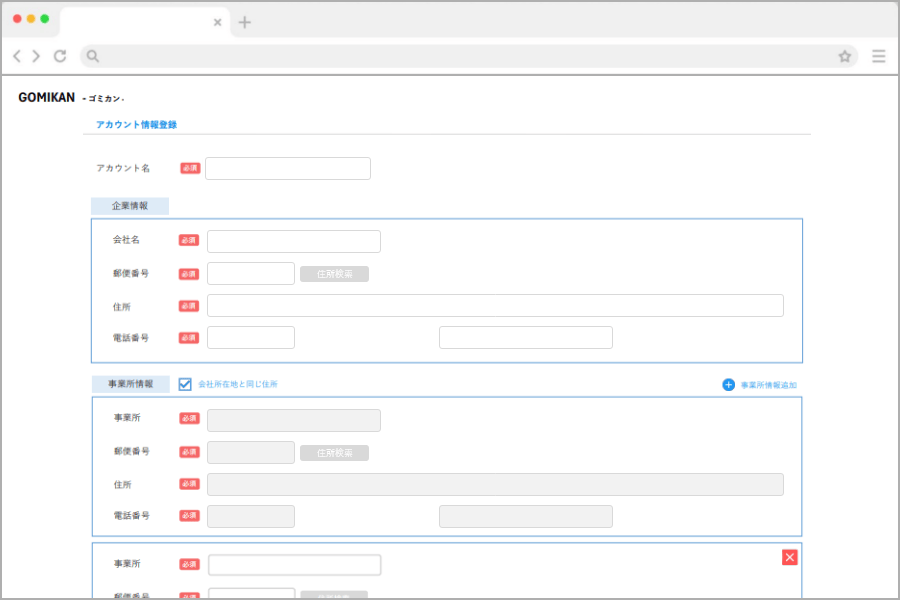Uncheck 会社所在地と同じ住所 checkbox
Screen dimensions: 900x600
(185, 384)
